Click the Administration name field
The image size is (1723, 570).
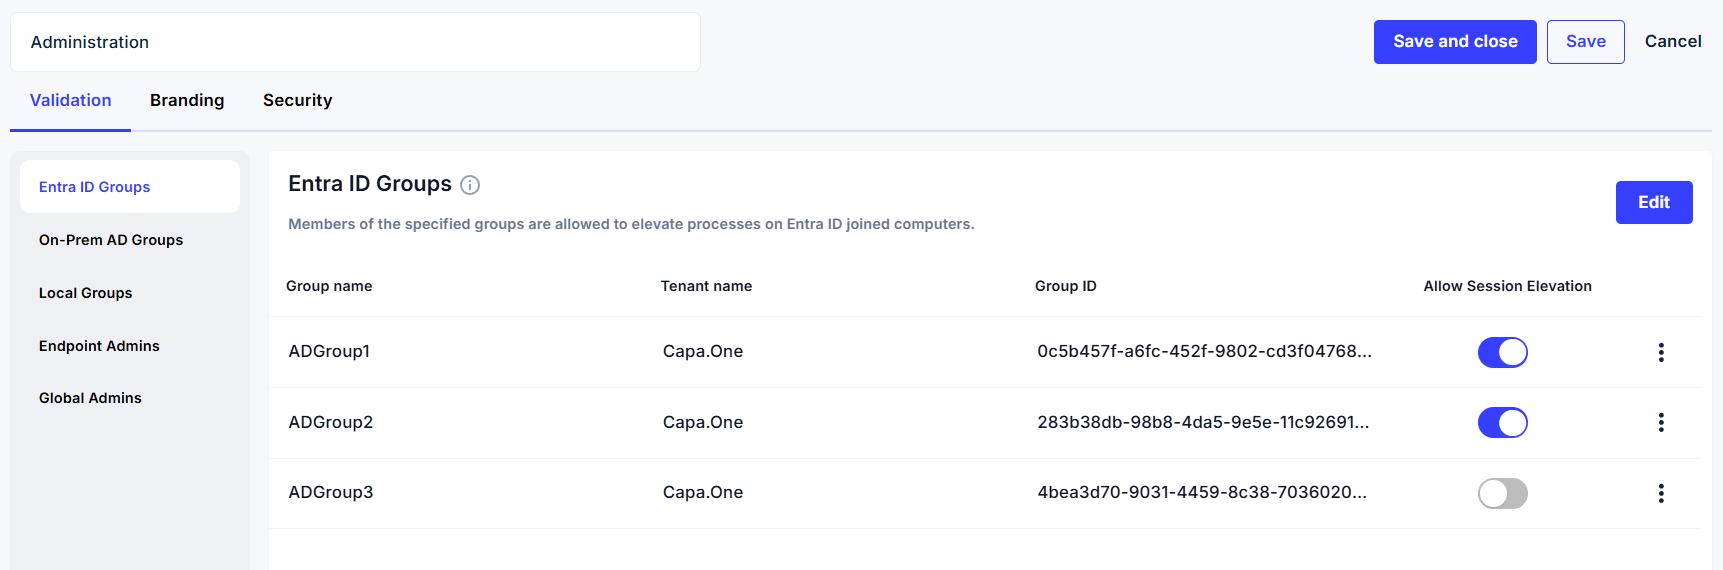pos(355,42)
